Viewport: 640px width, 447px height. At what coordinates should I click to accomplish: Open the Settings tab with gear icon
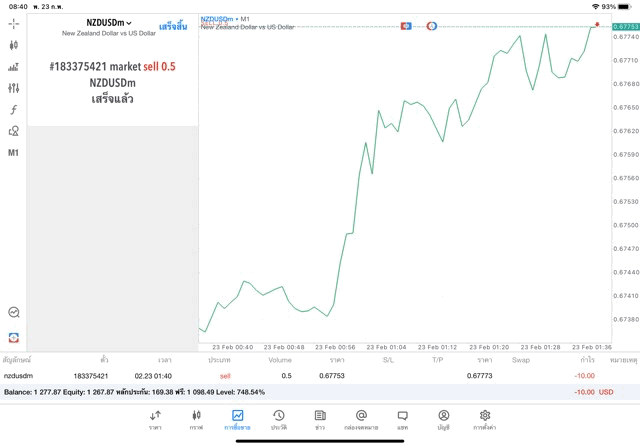[485, 420]
